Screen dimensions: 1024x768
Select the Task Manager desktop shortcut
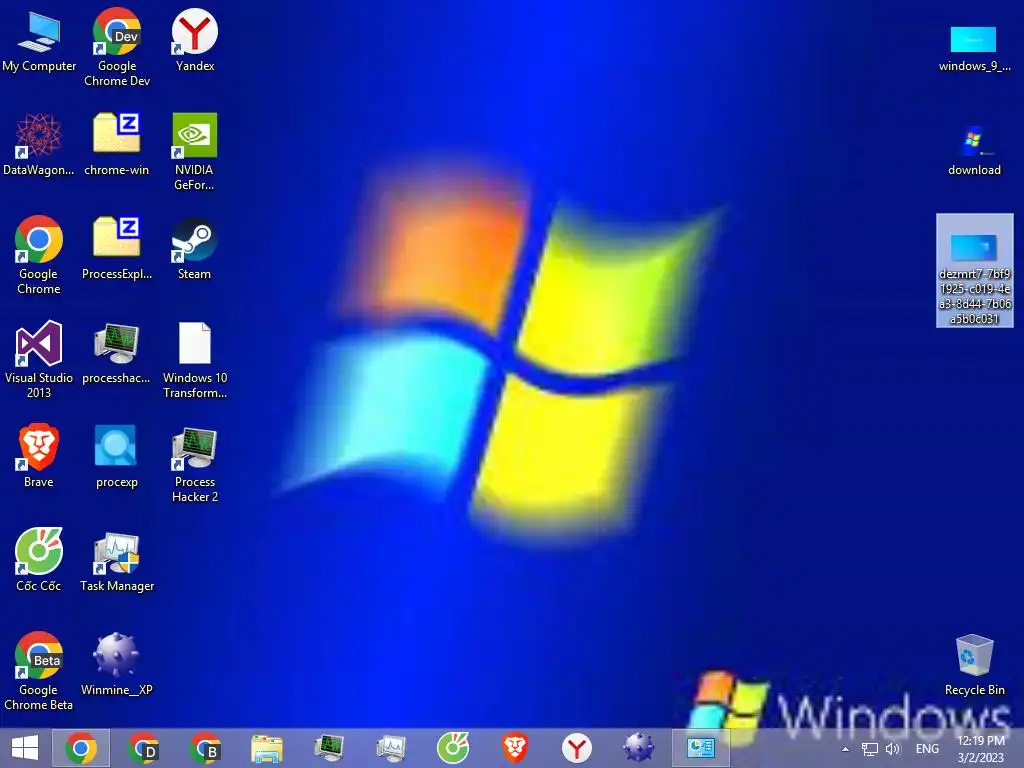click(117, 560)
